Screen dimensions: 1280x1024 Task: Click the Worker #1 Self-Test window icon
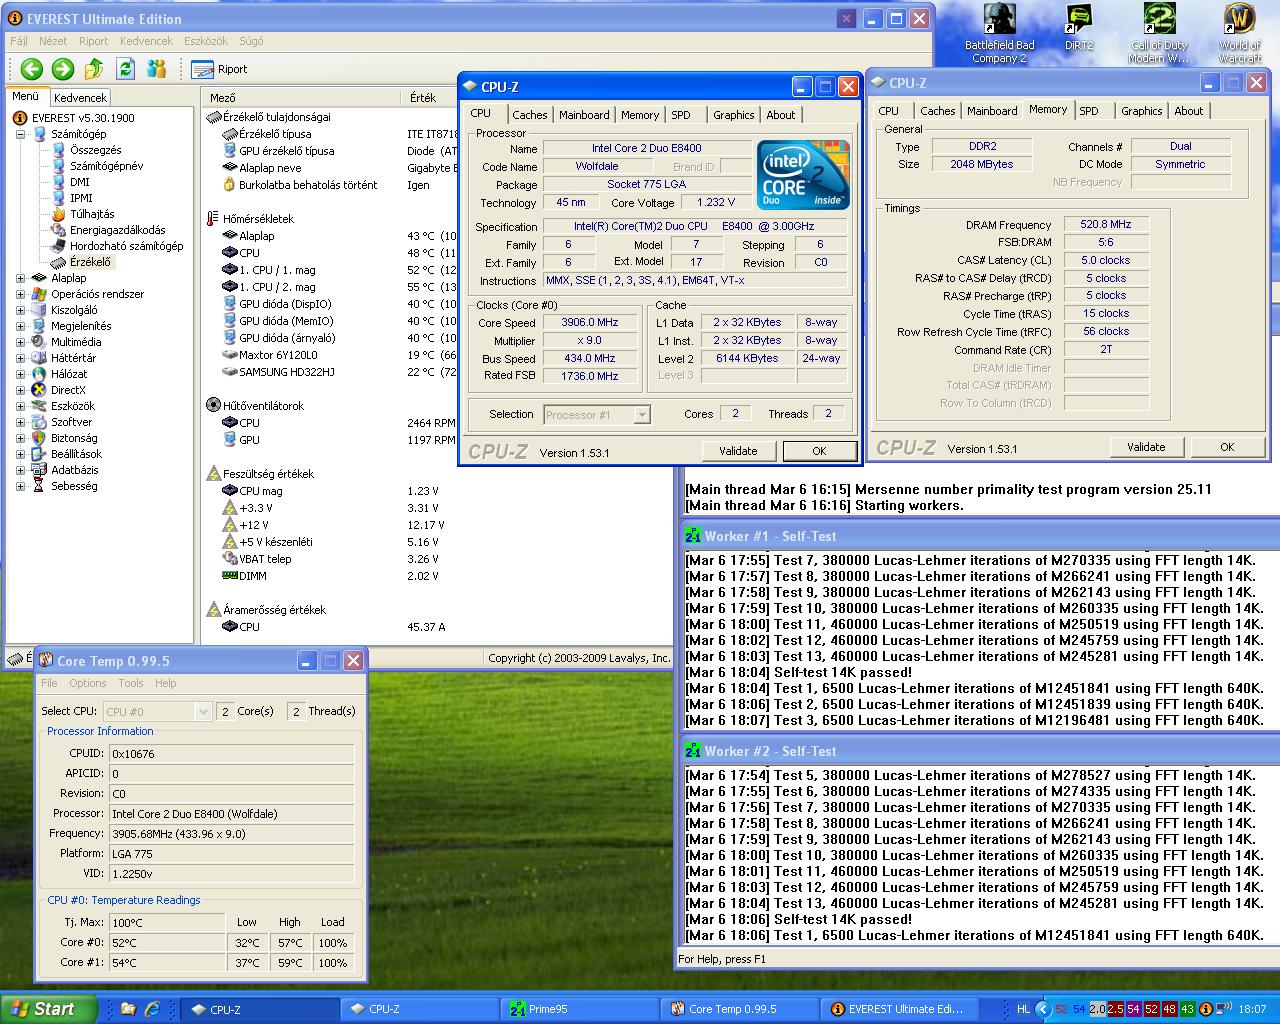692,536
